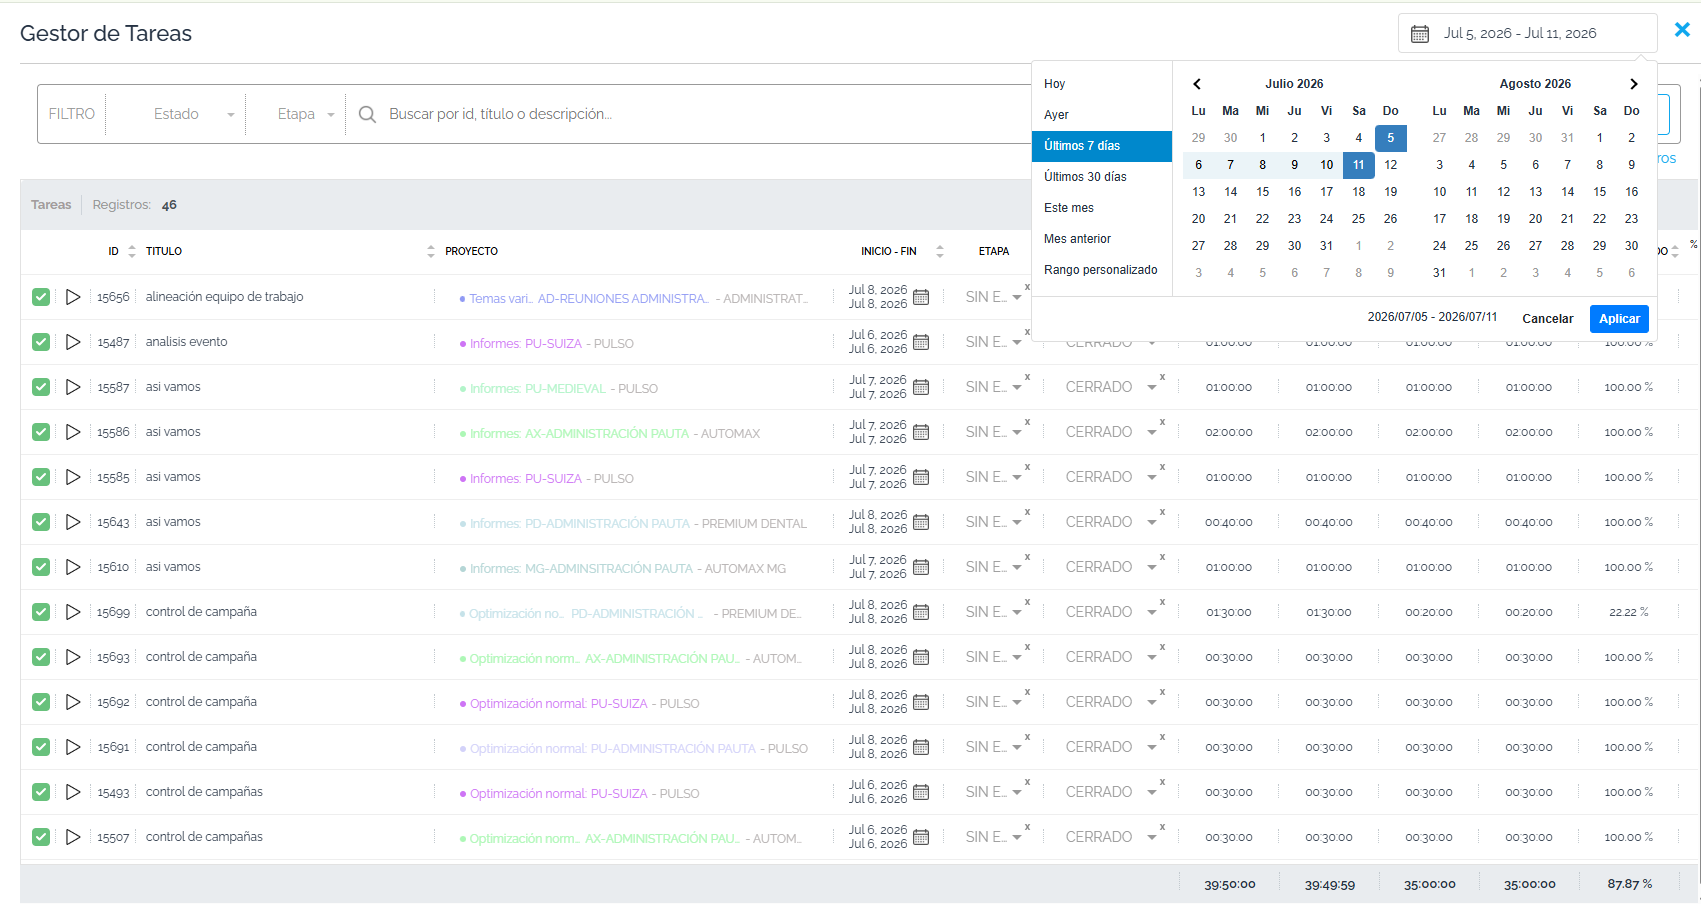Open date calendar icon for task 15487

point(921,342)
